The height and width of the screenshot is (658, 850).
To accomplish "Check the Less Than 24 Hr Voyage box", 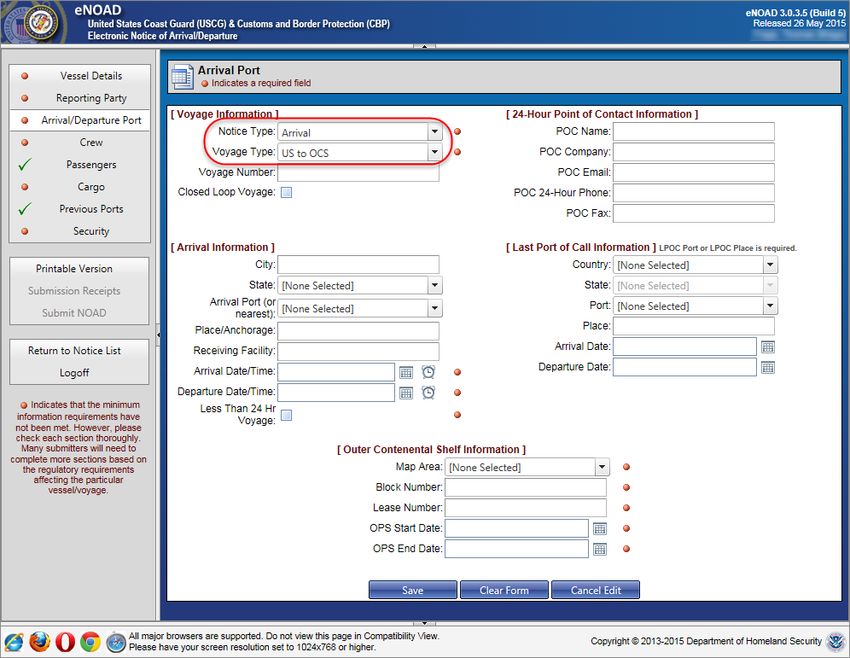I will (x=286, y=415).
